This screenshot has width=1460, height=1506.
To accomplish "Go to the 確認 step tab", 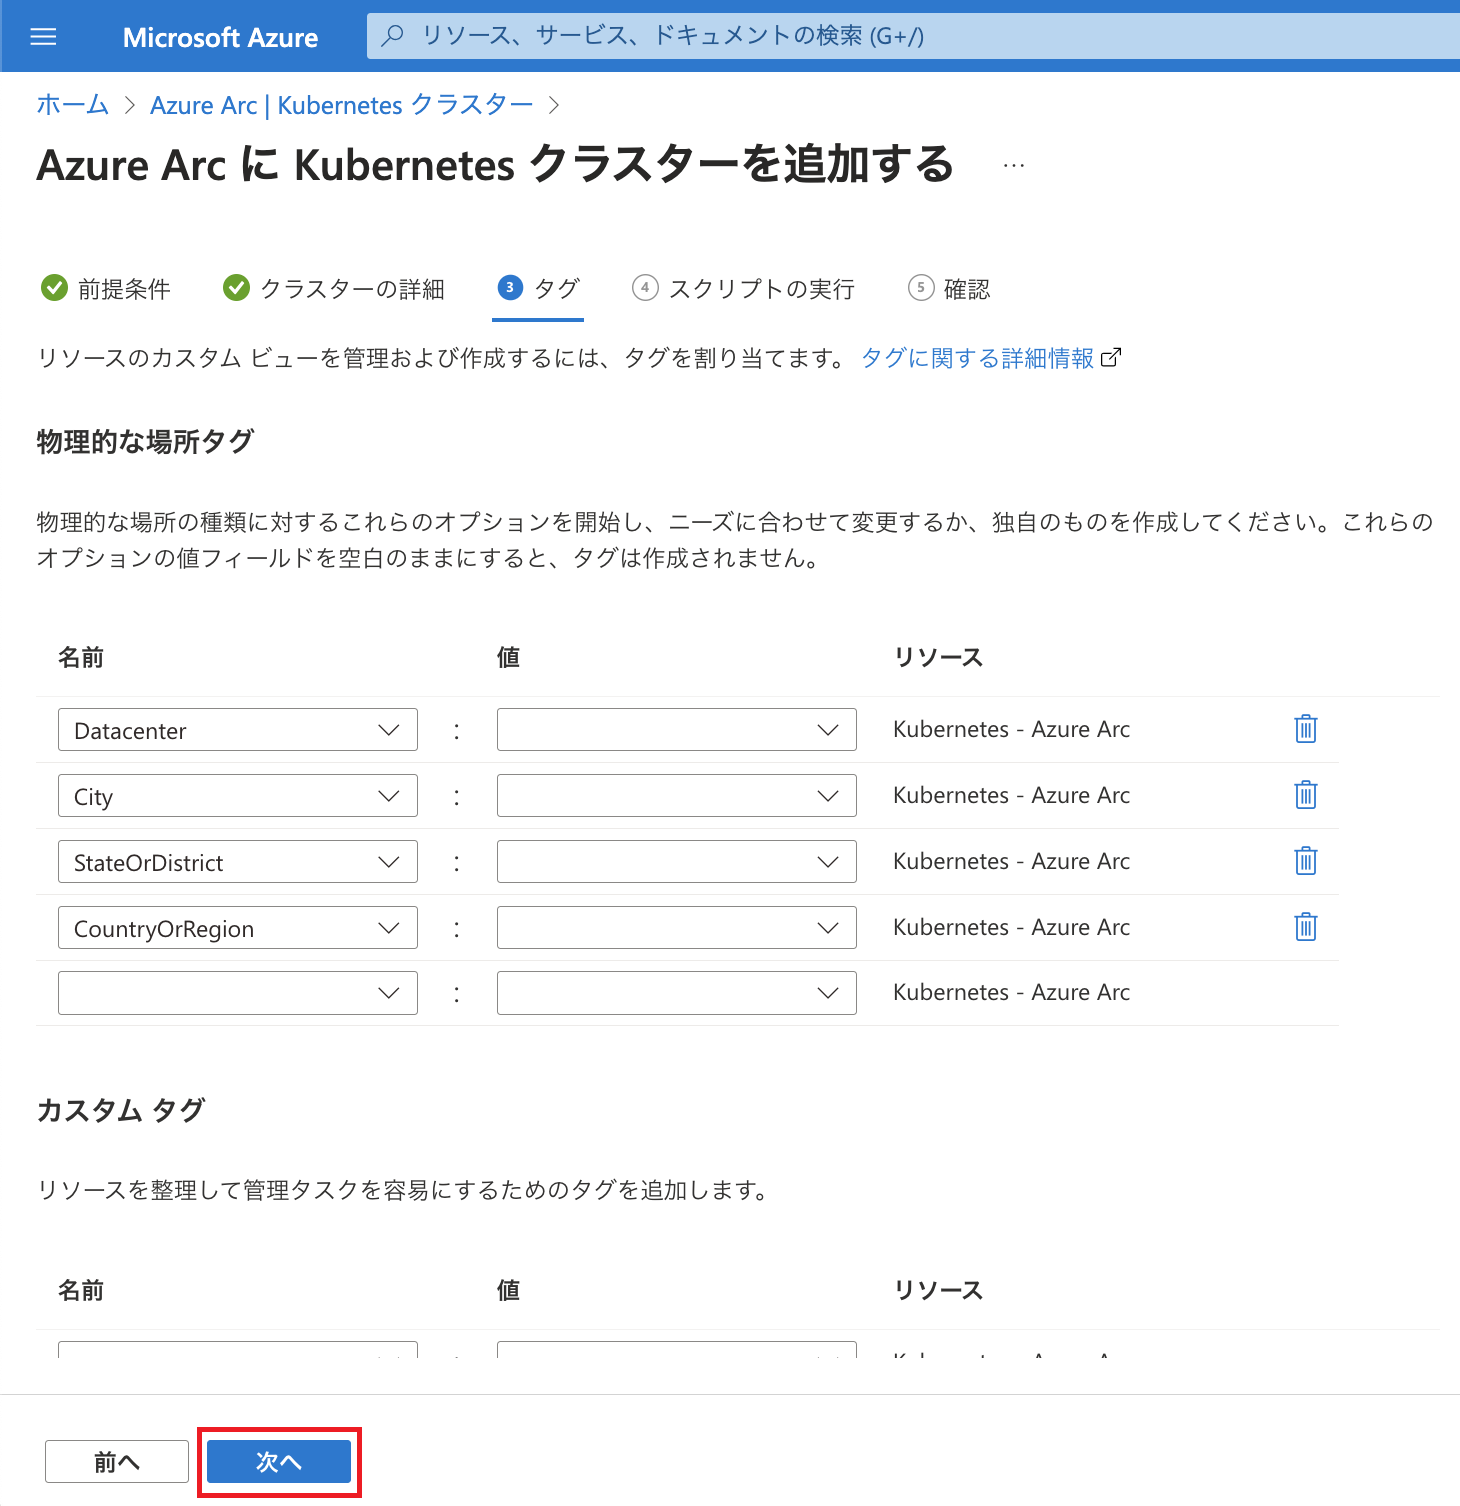I will pyautogui.click(x=950, y=289).
